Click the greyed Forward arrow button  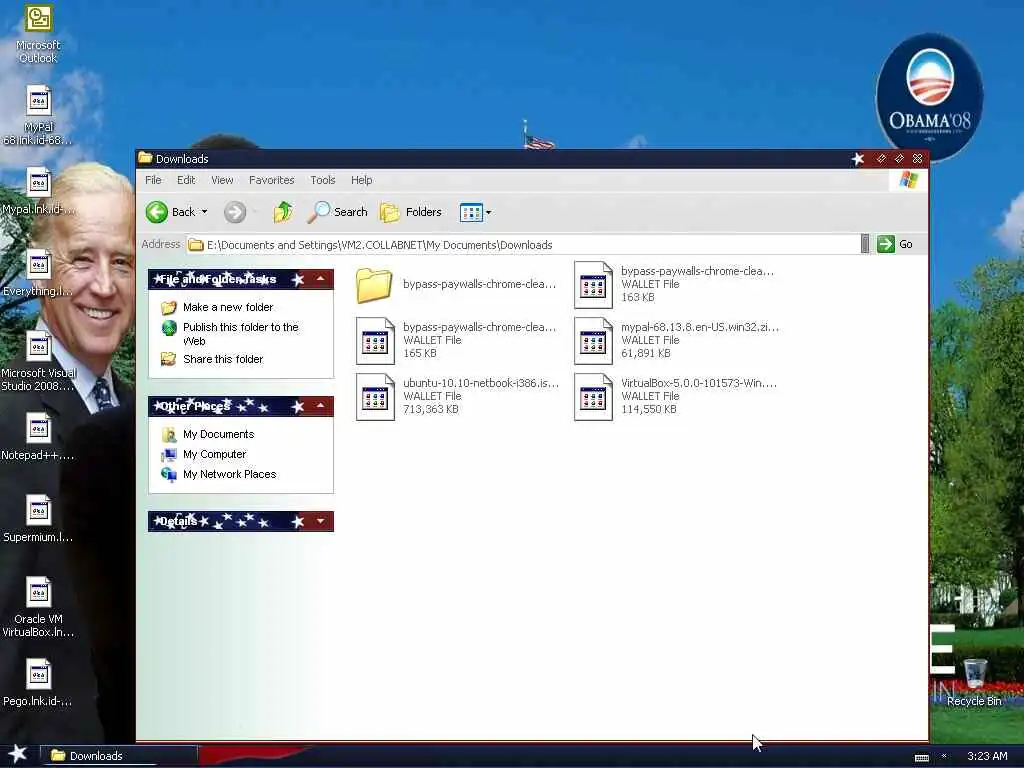[x=235, y=212]
